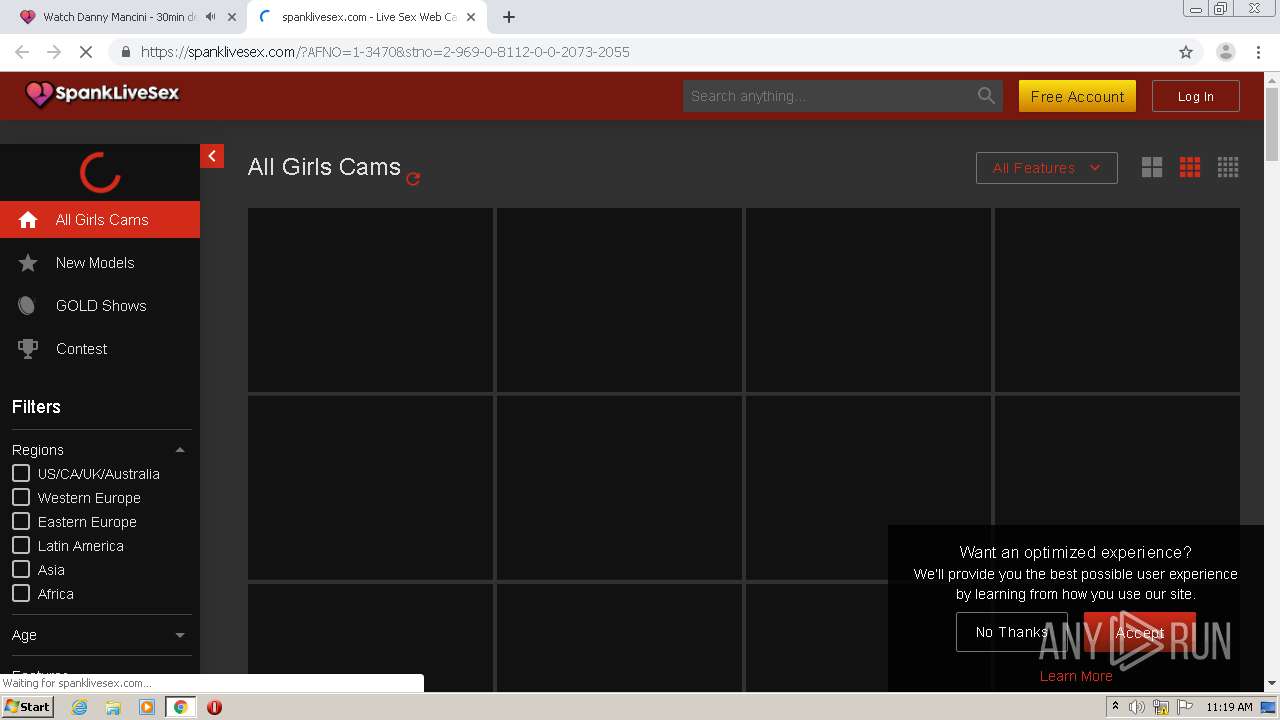Go back to the previous page

click(22, 52)
